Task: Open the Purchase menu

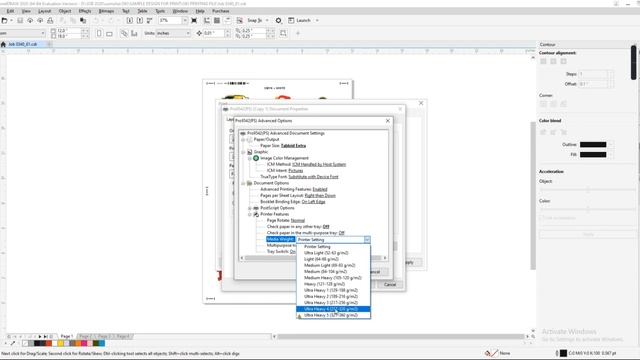Action: 221,11
